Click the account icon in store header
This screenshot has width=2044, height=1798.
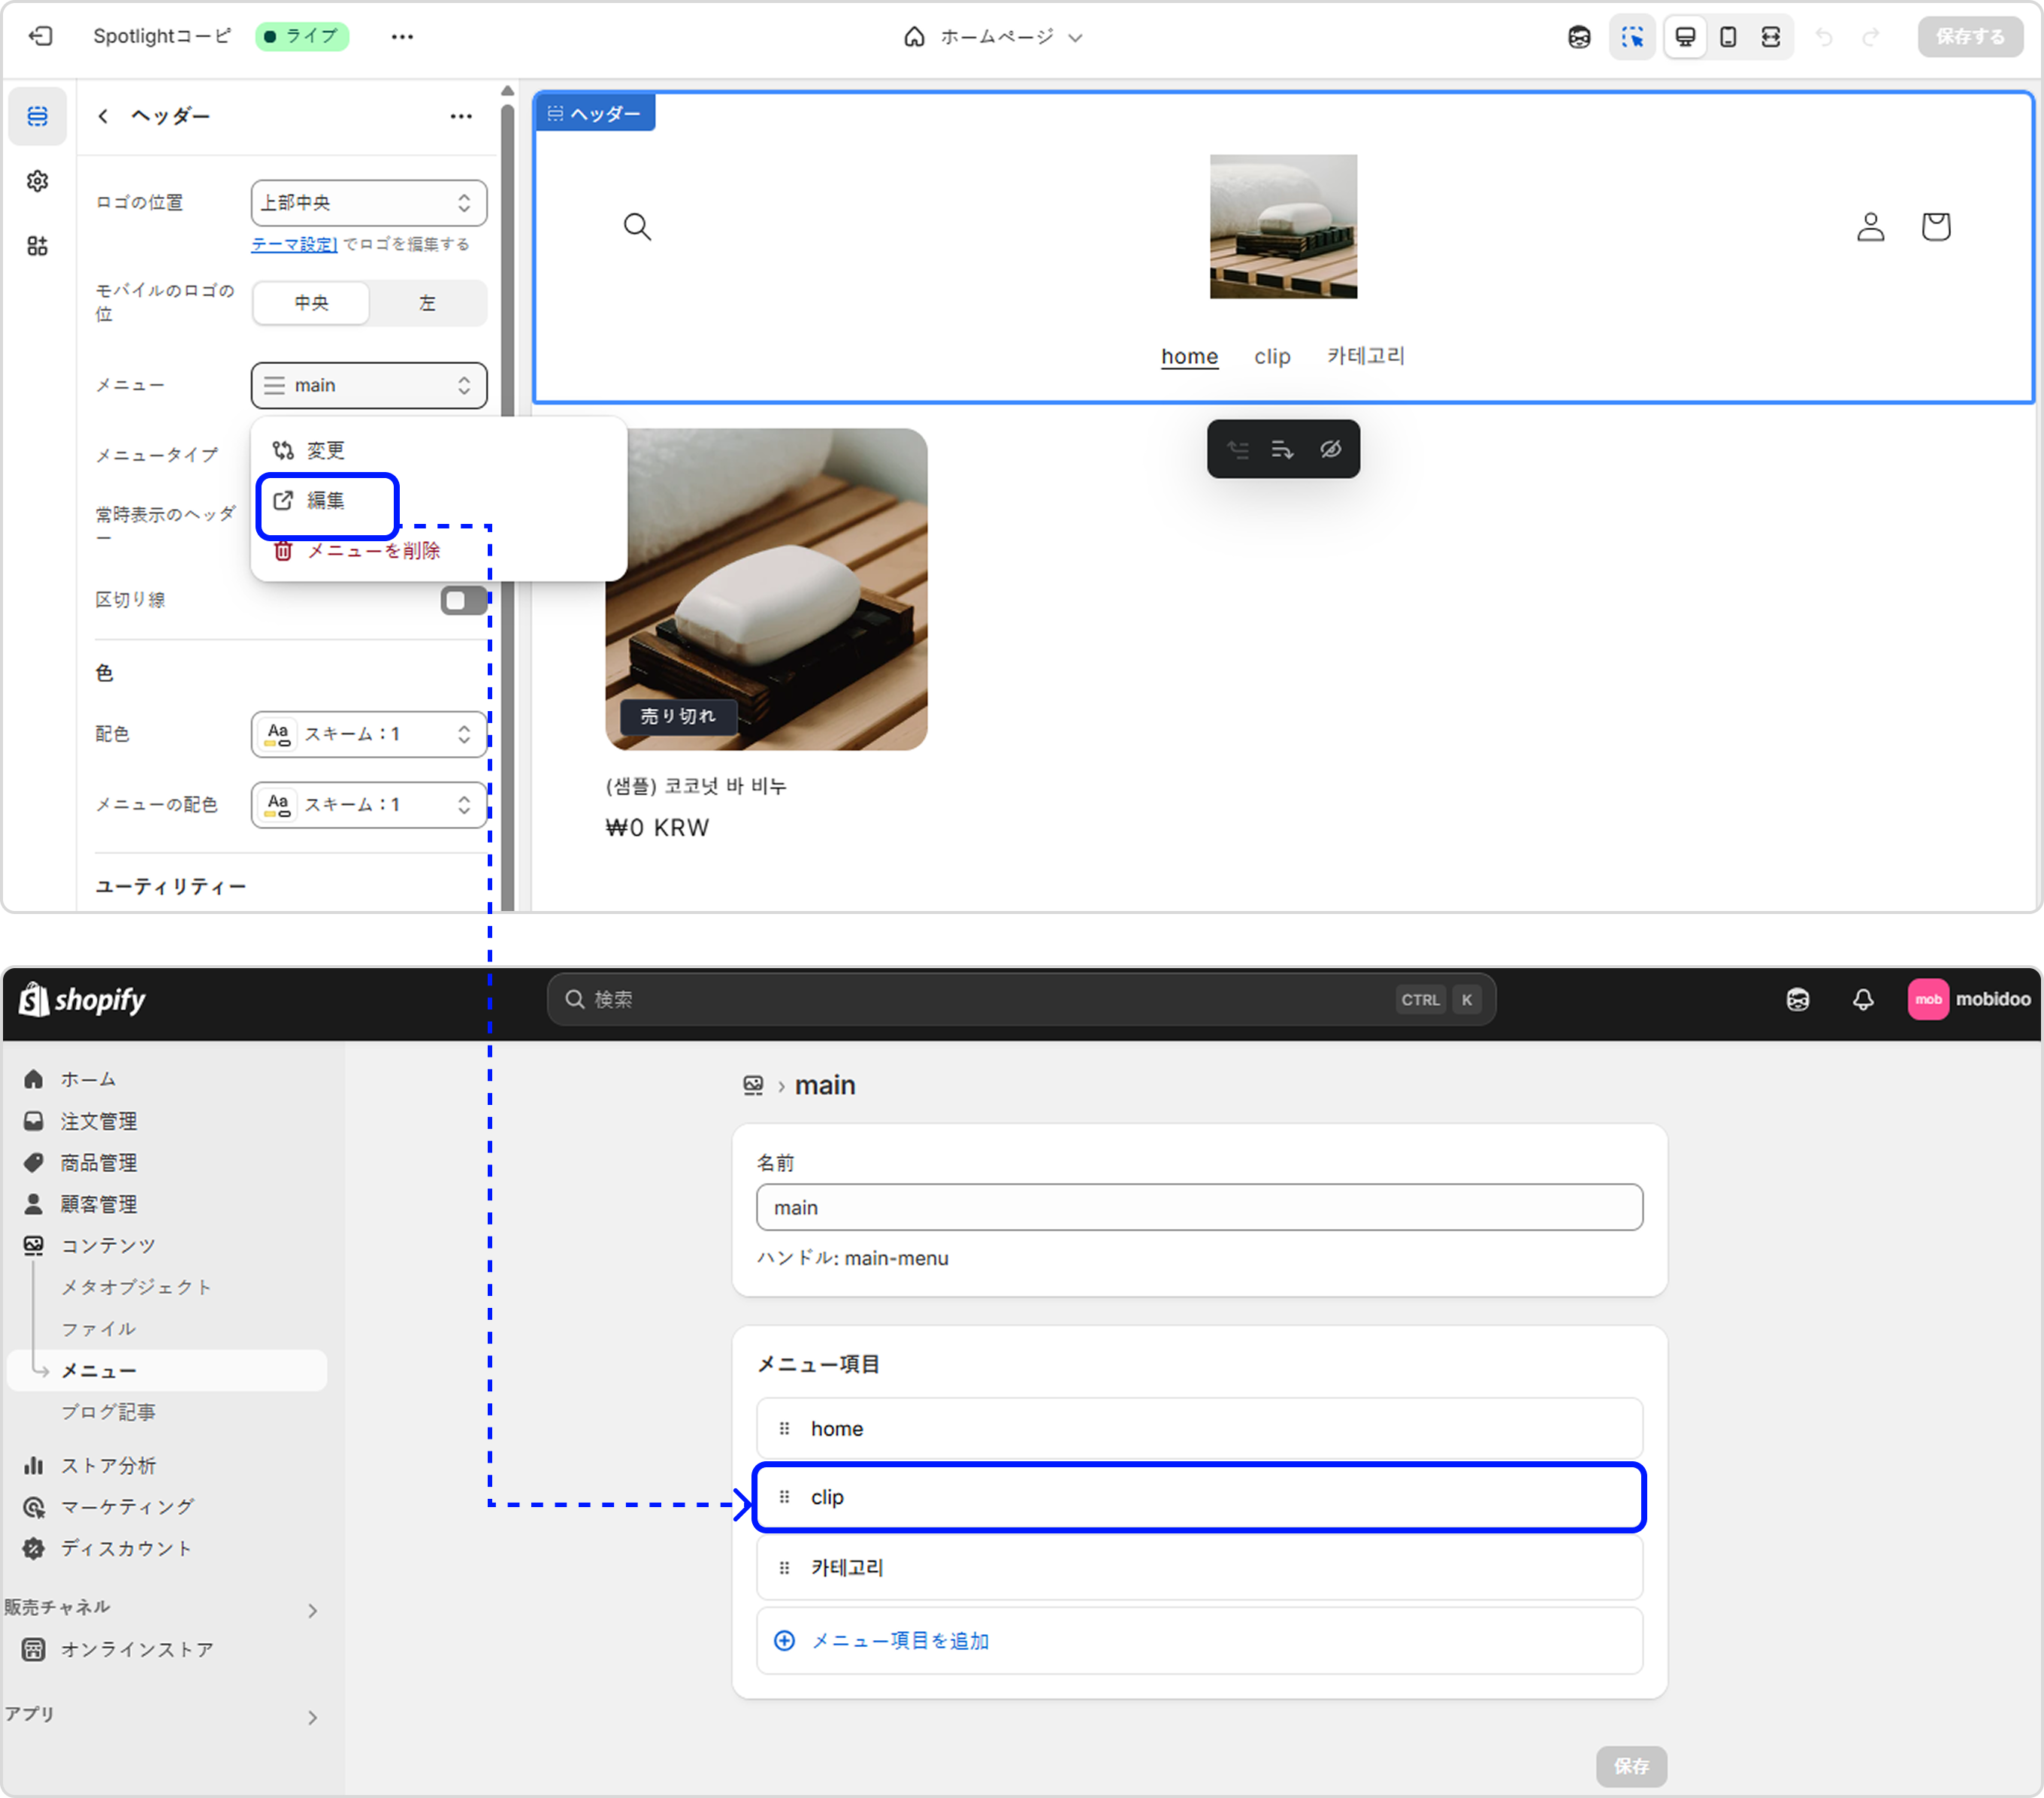click(1870, 226)
